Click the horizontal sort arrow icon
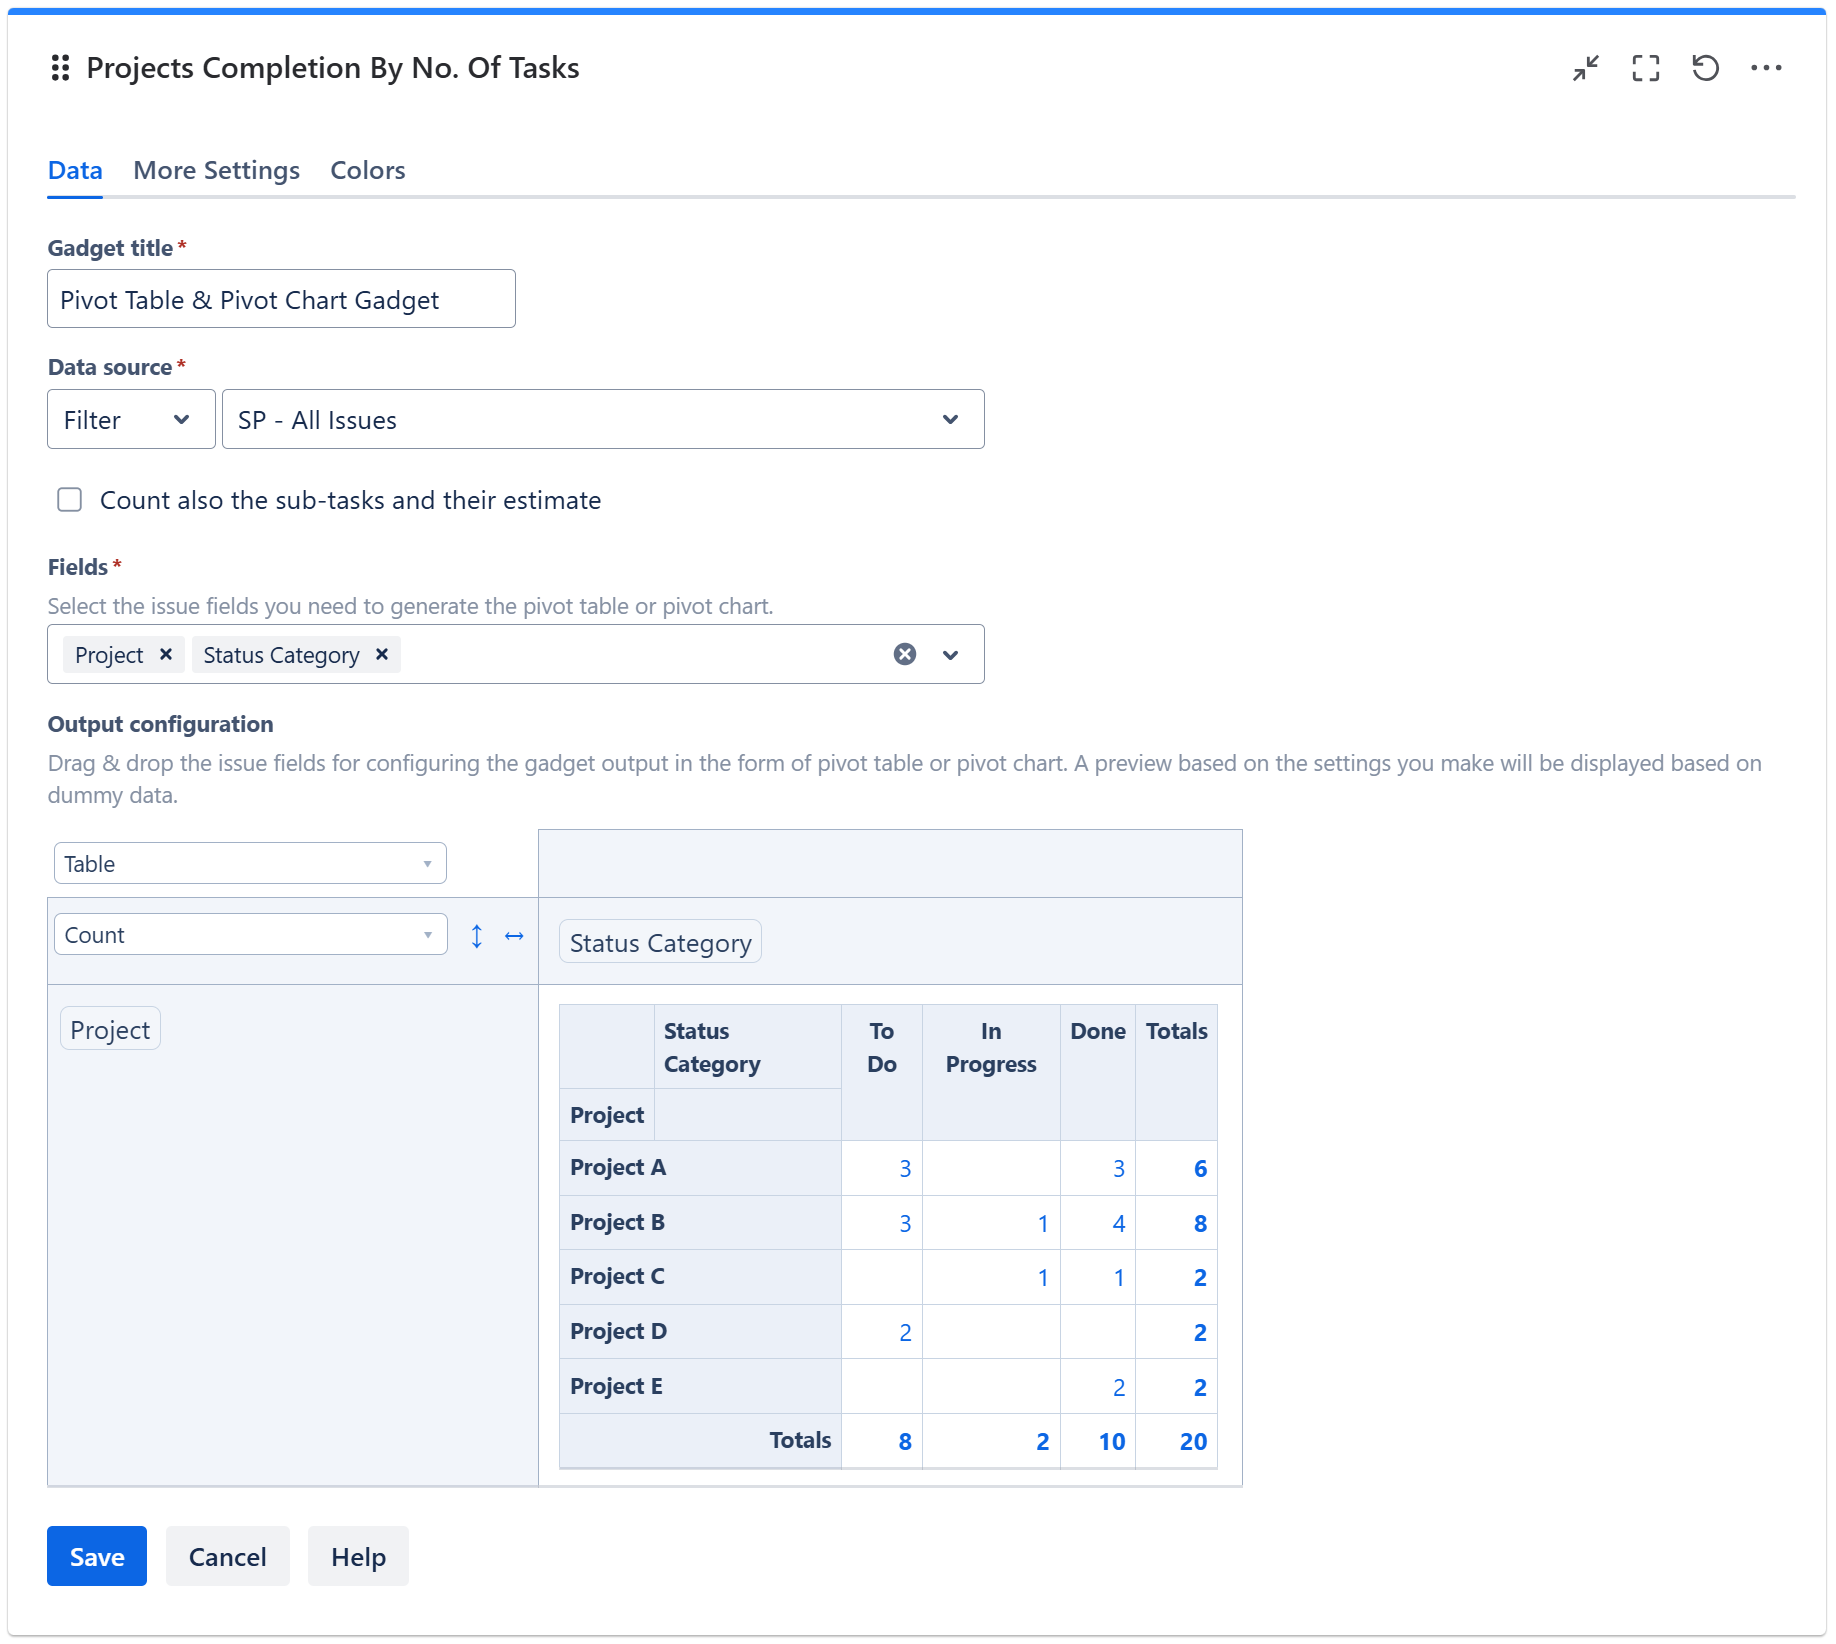This screenshot has height=1644, width=1836. (x=514, y=936)
